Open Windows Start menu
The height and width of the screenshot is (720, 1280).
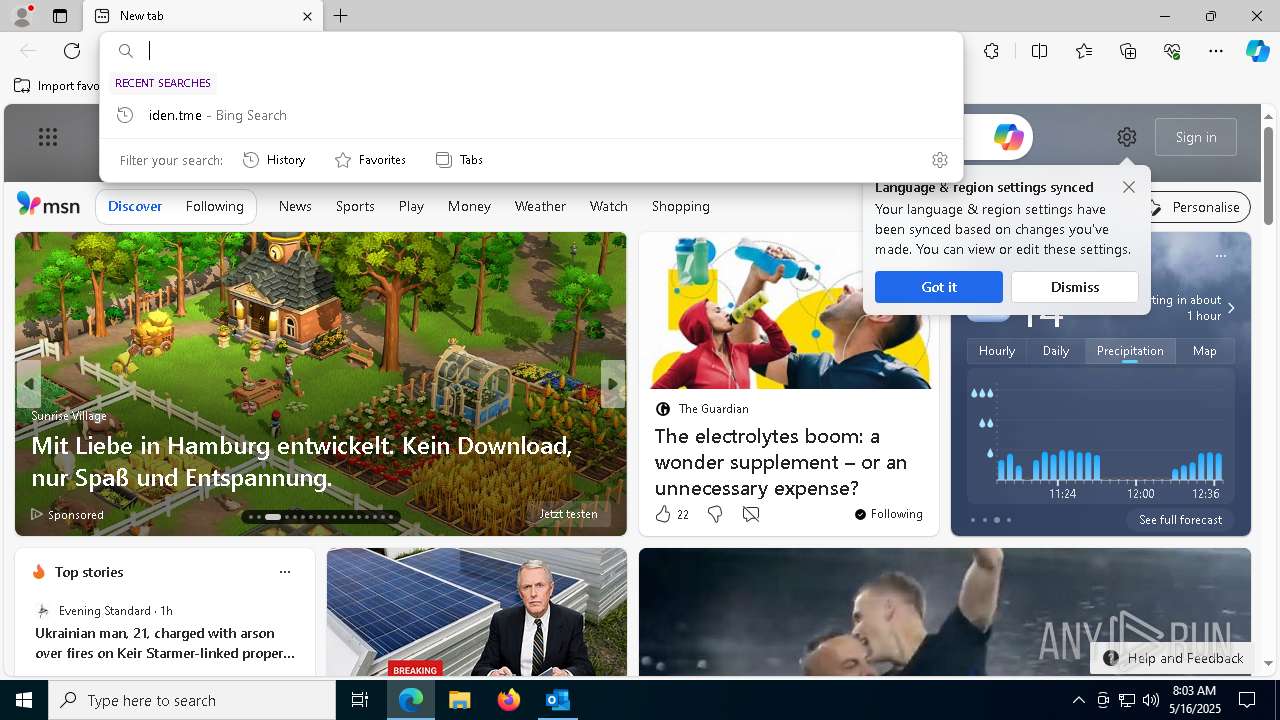(x=24, y=700)
